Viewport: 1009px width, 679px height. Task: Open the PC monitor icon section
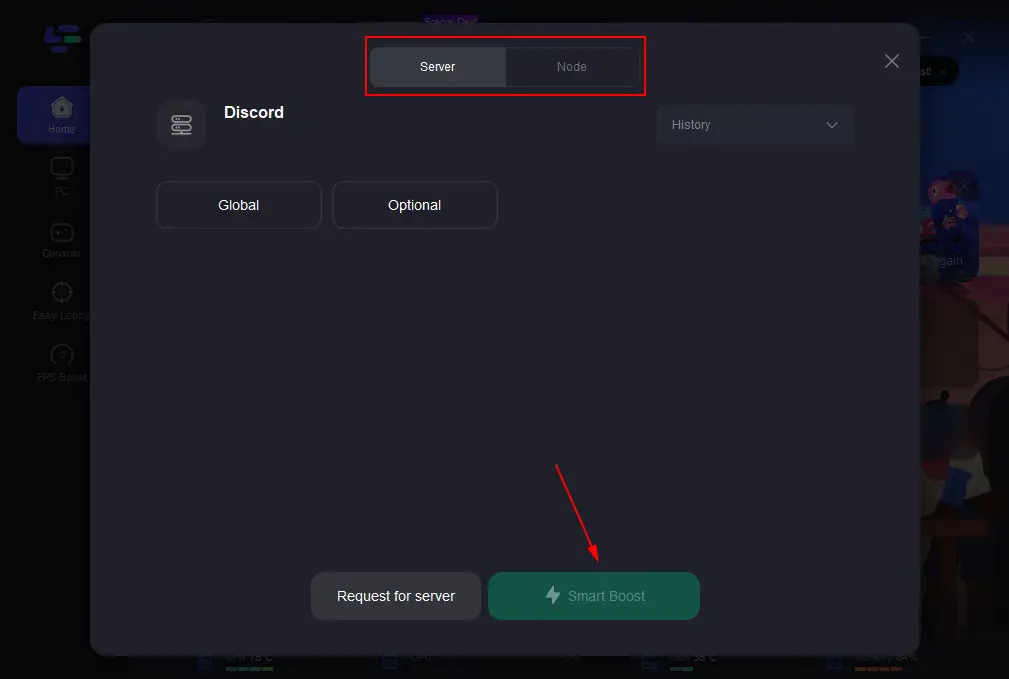pos(61,168)
